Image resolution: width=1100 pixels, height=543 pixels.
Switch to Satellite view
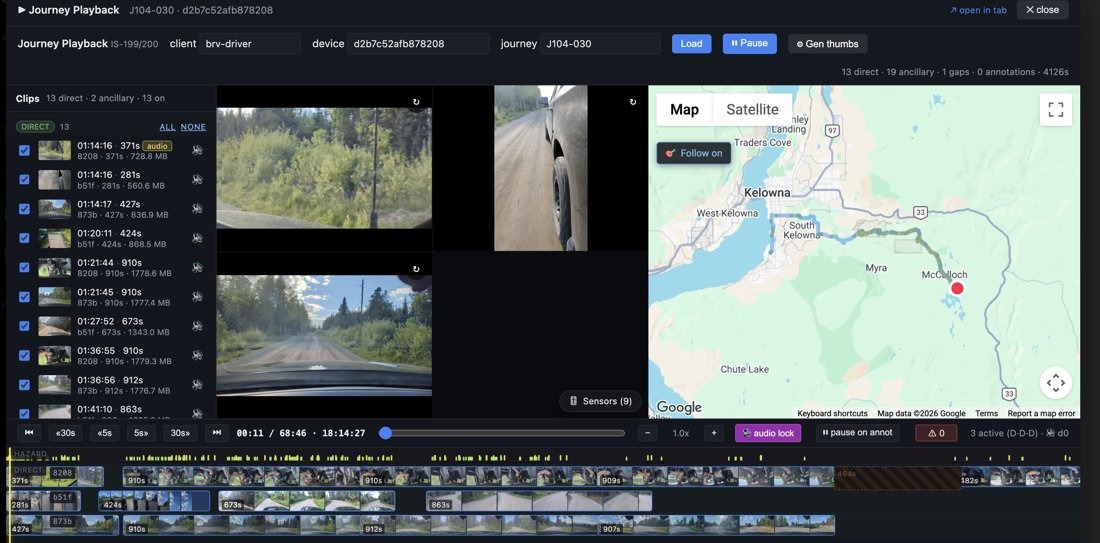[752, 109]
